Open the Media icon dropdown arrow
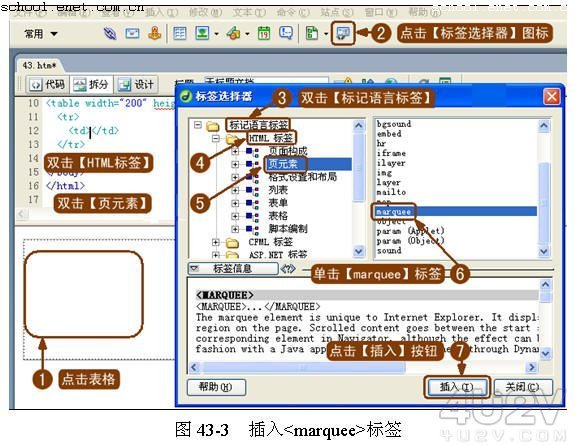575x445 pixels. point(248,34)
